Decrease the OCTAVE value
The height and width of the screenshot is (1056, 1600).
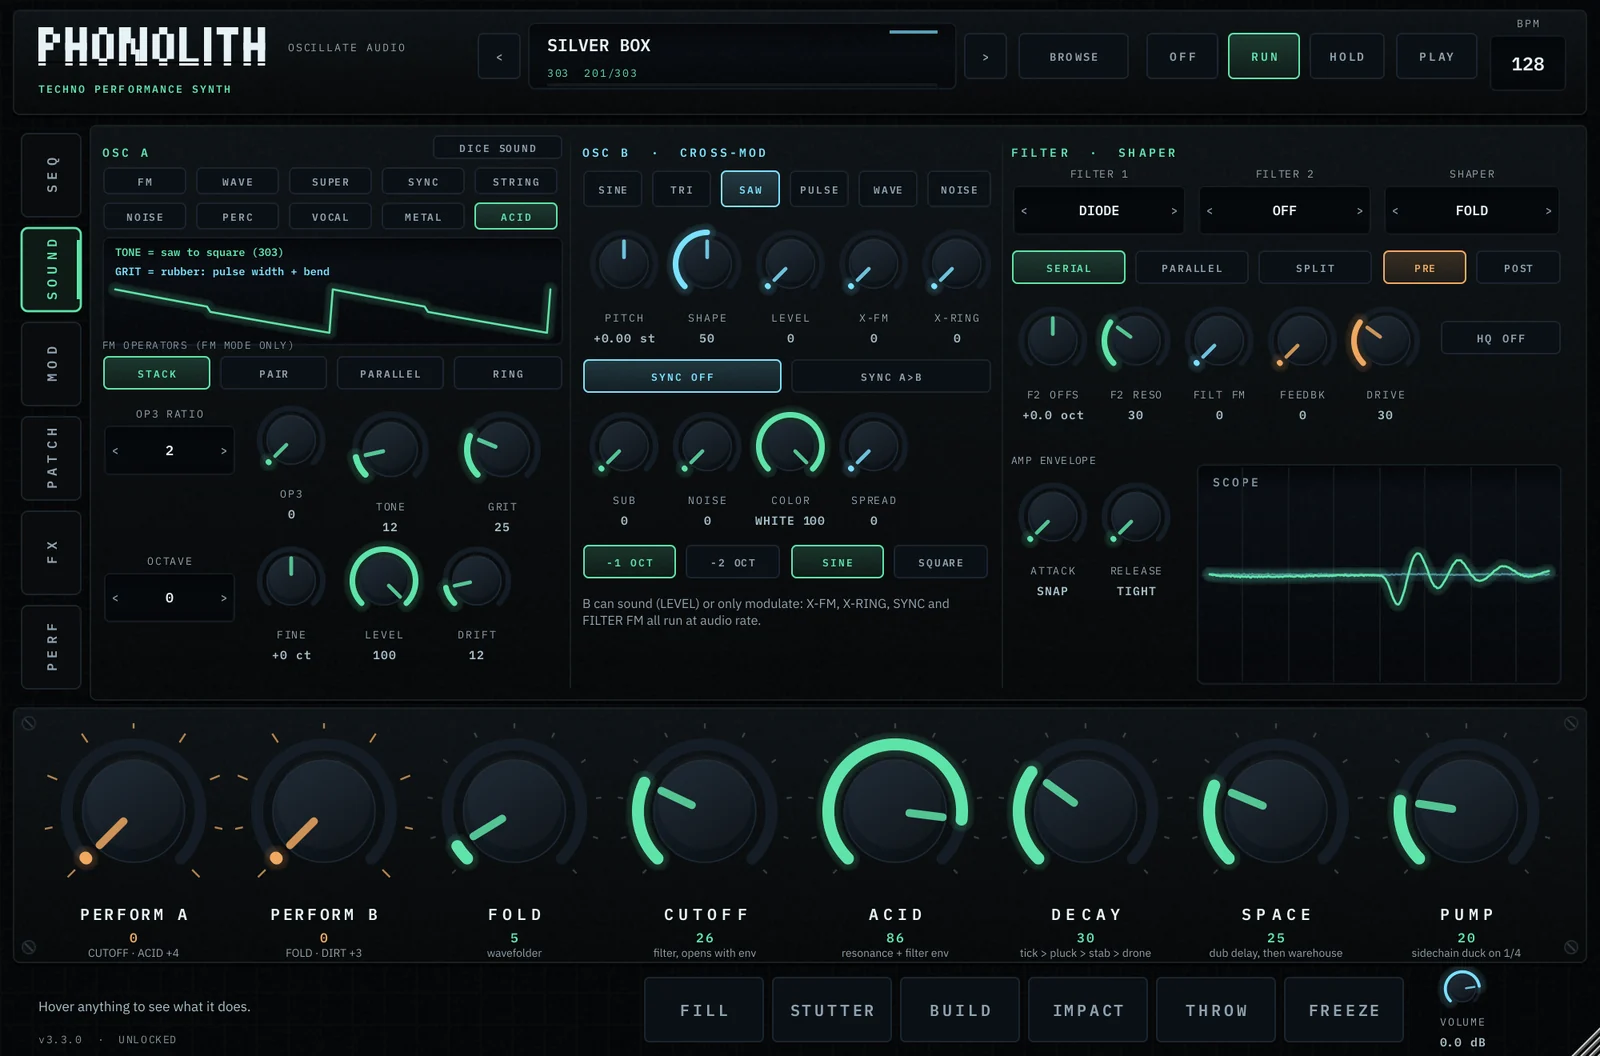tap(115, 598)
